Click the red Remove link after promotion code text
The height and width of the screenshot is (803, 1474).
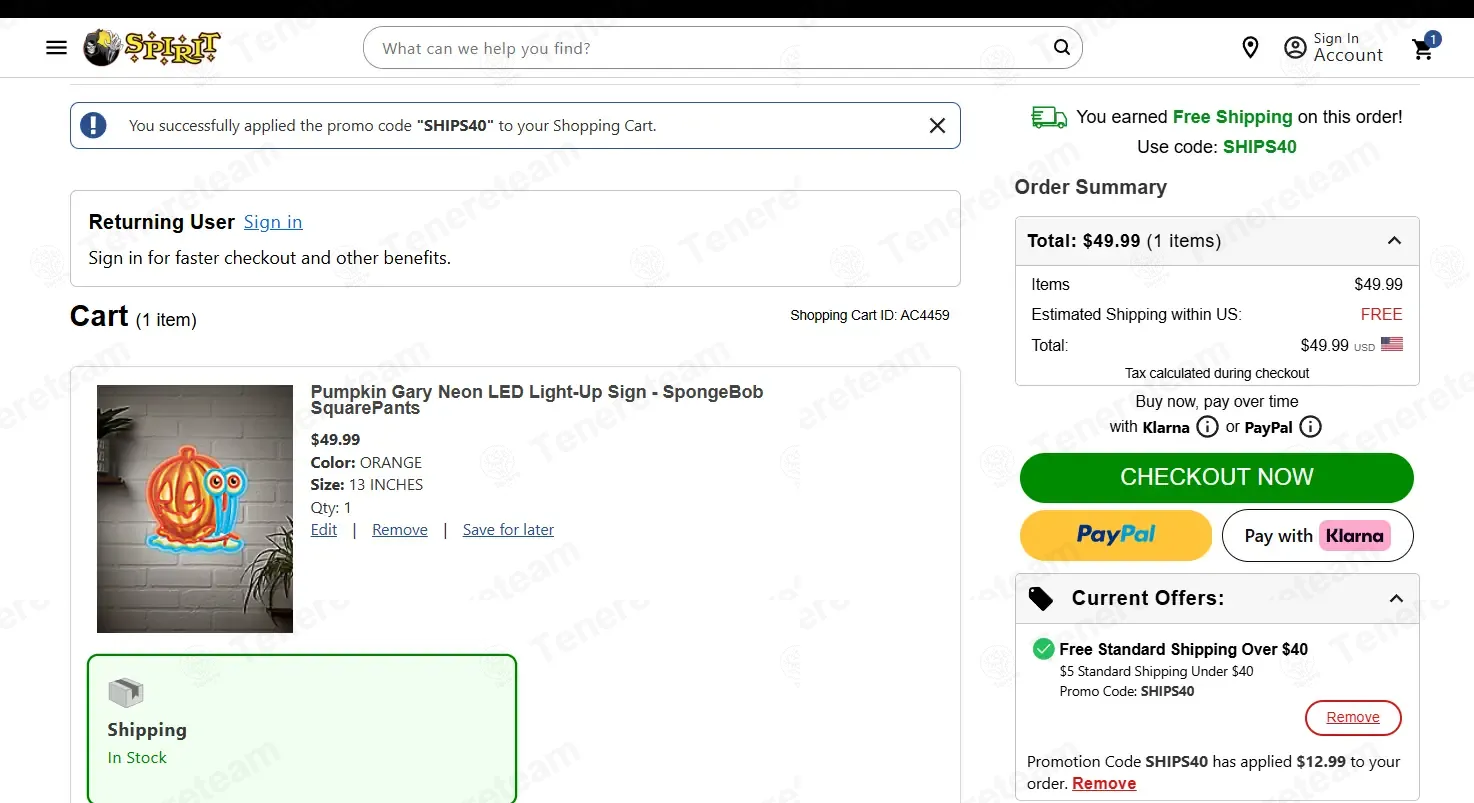click(x=1104, y=783)
